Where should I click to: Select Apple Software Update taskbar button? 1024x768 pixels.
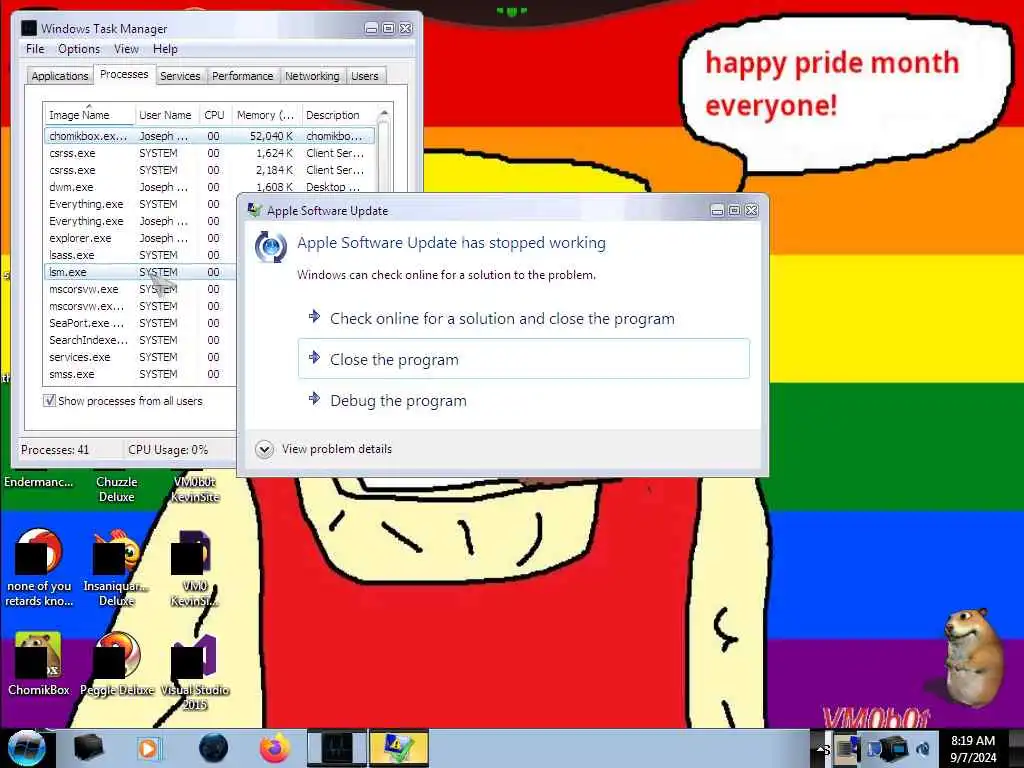(399, 748)
